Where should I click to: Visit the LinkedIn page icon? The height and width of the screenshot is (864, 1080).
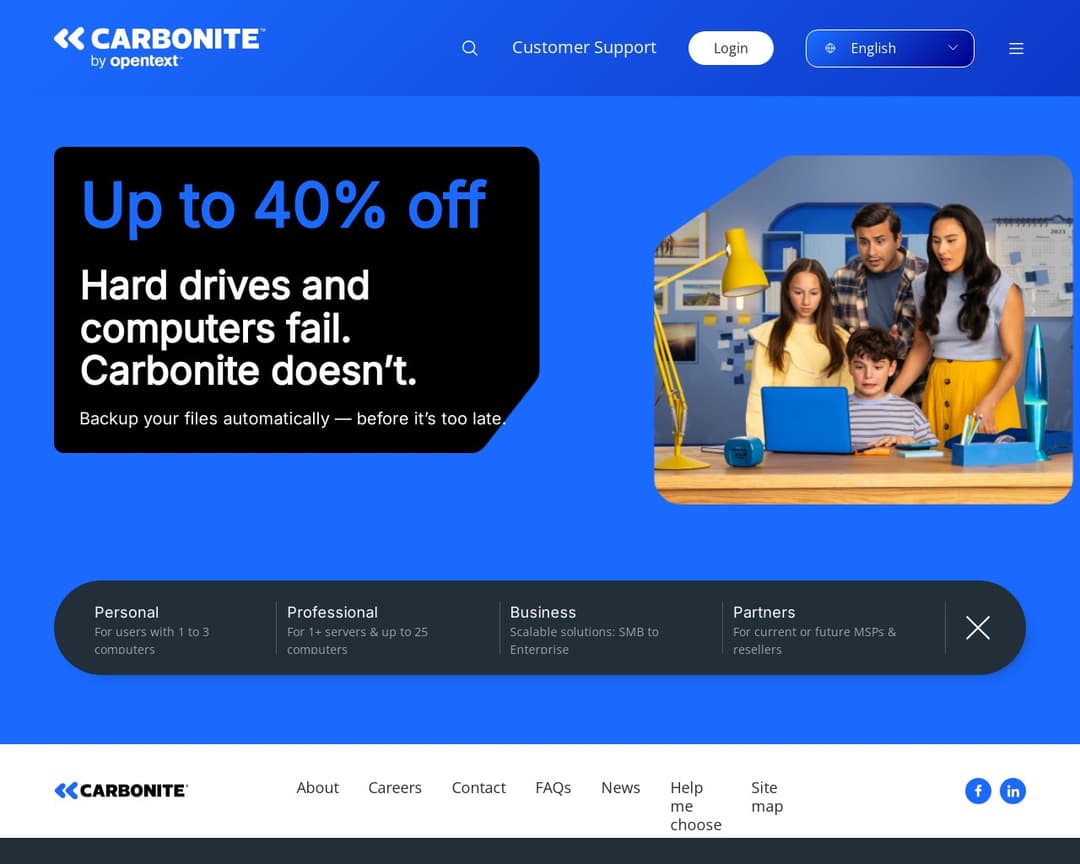click(1012, 791)
